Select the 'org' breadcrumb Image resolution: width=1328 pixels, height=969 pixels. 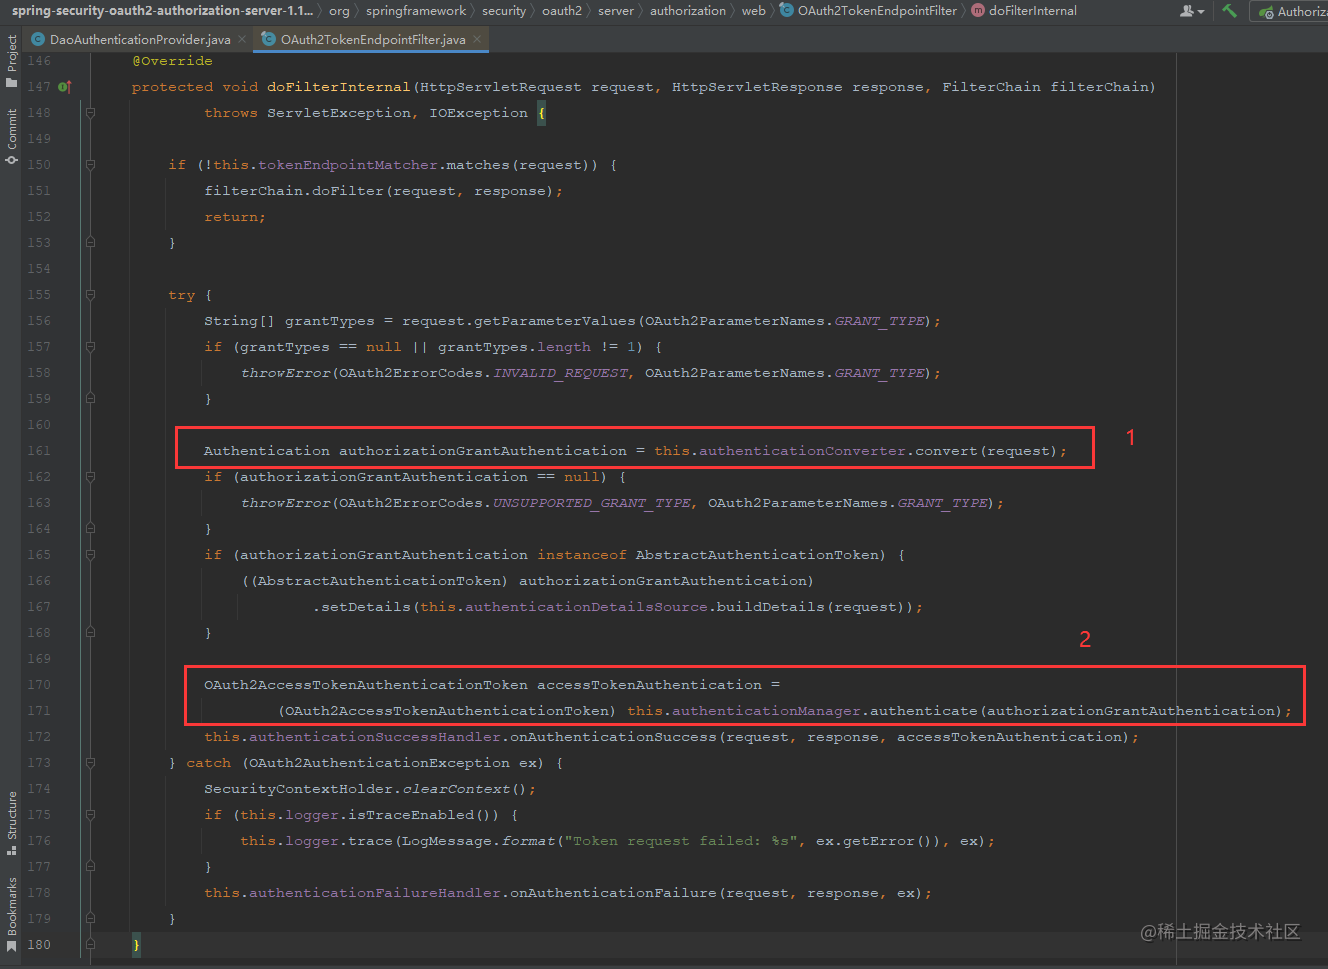click(x=339, y=11)
